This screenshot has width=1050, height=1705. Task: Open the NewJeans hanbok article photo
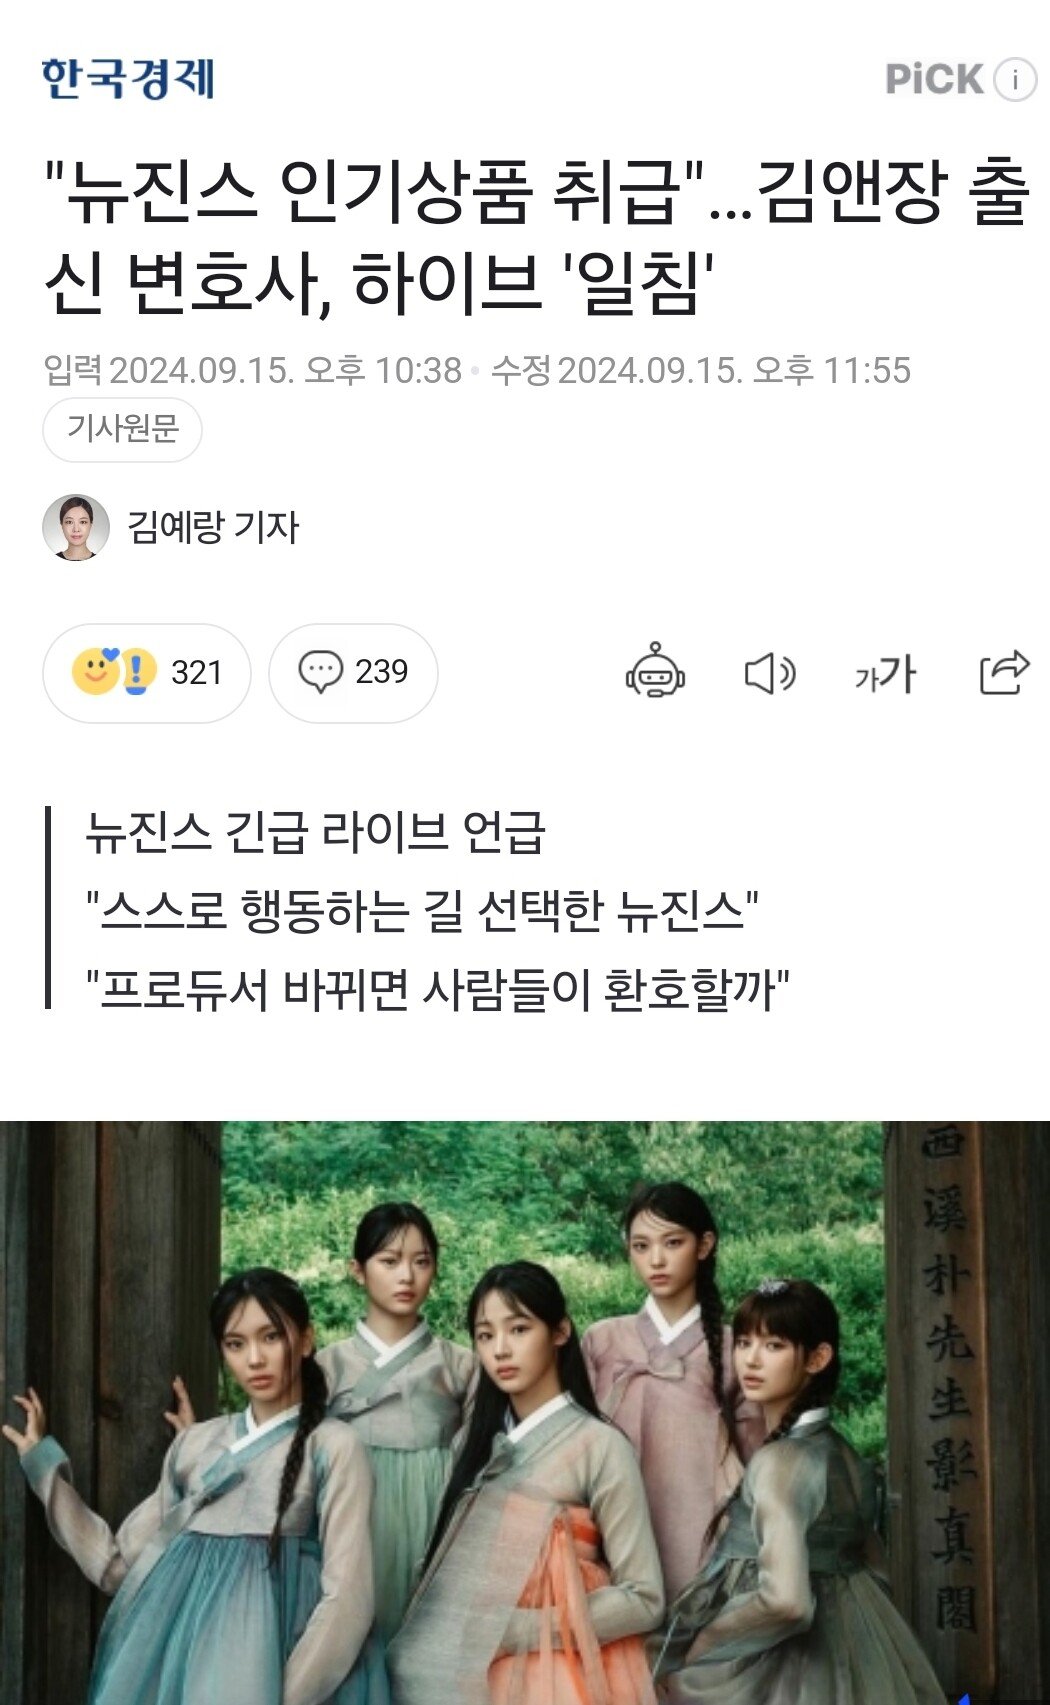[525, 1412]
